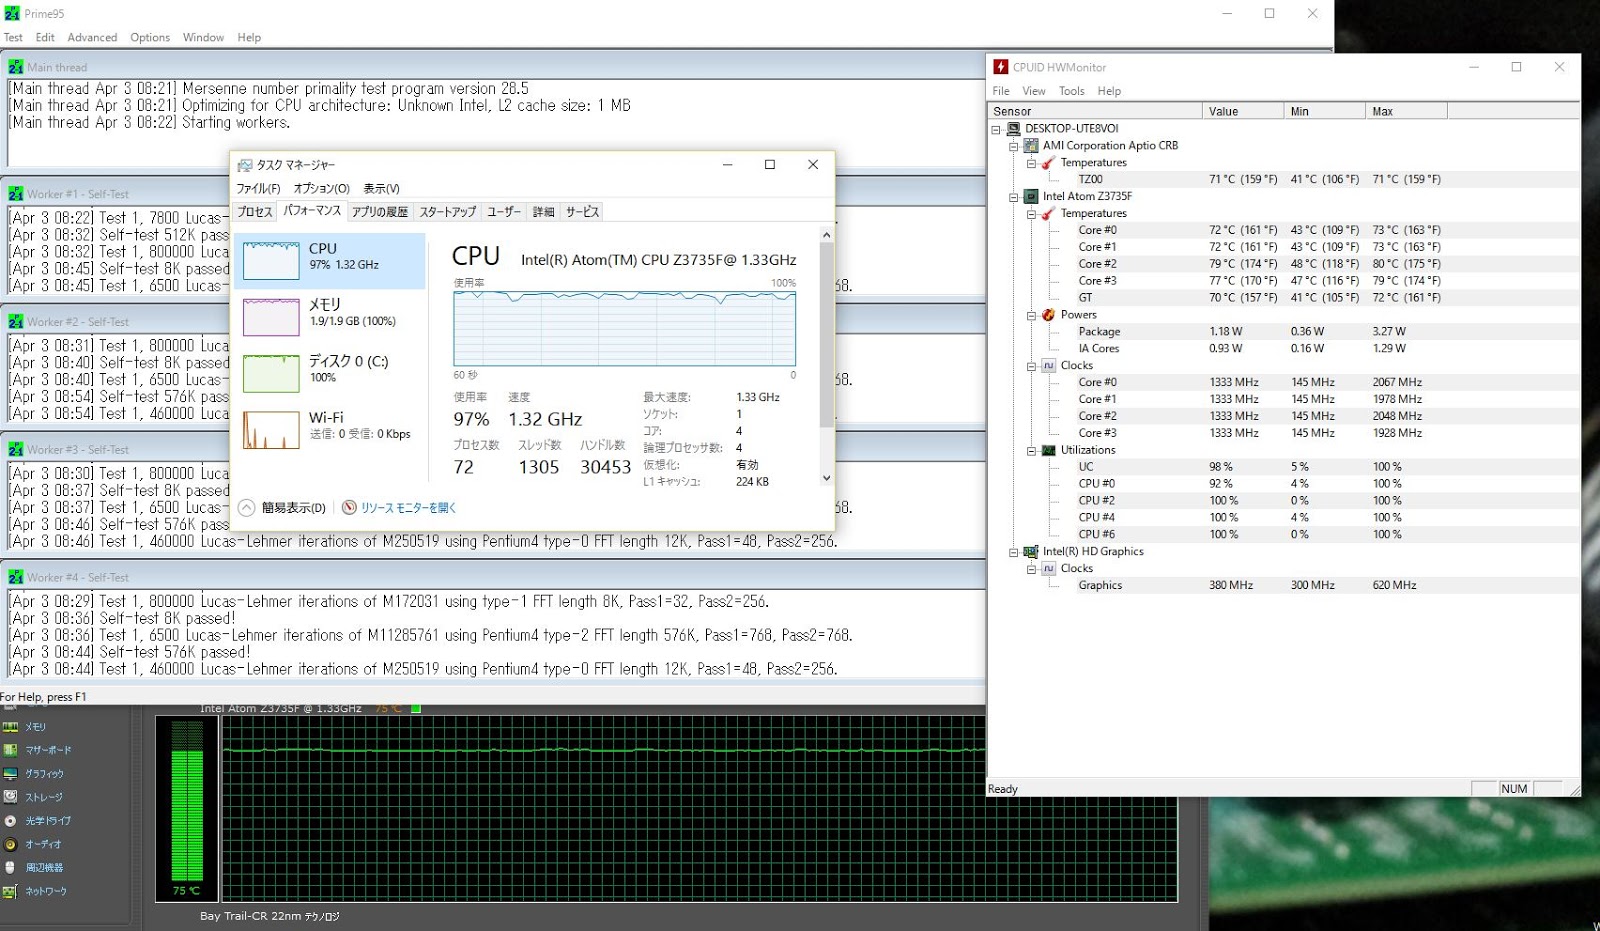Click the 光学ドライブ disc icon

[11, 821]
